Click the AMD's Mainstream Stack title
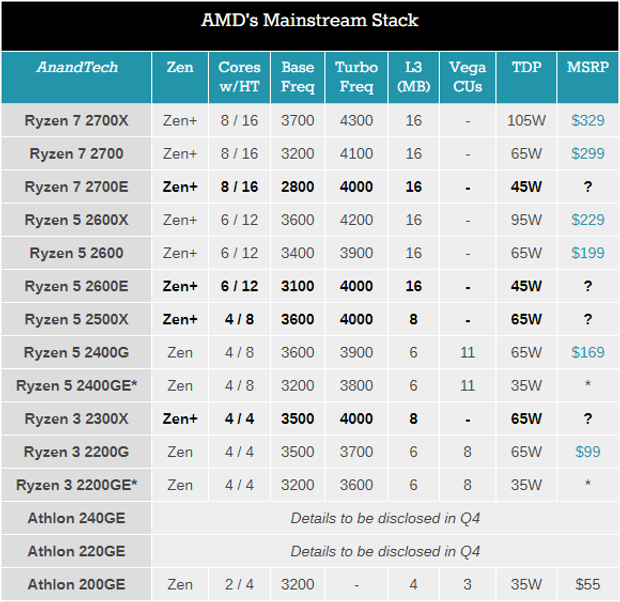620x602 pixels. 310,20
